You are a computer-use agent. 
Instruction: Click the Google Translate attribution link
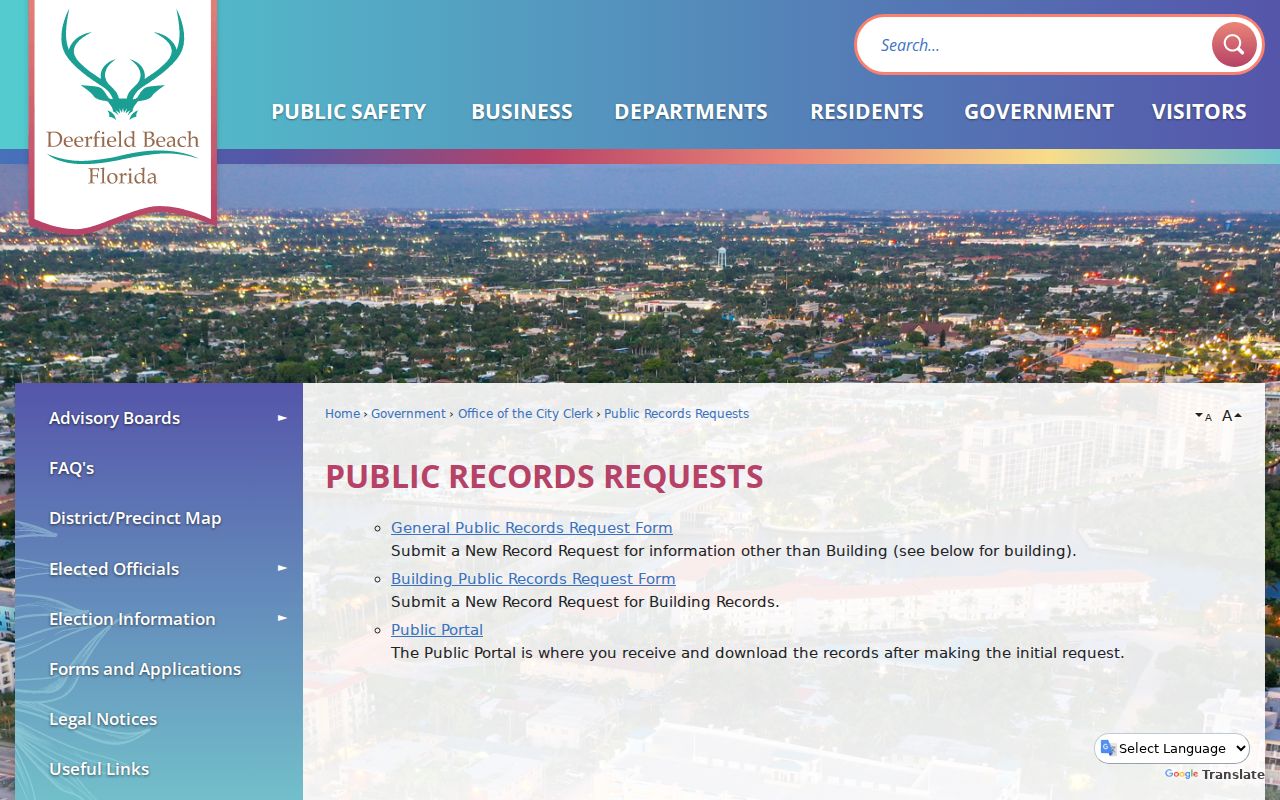coord(1214,774)
